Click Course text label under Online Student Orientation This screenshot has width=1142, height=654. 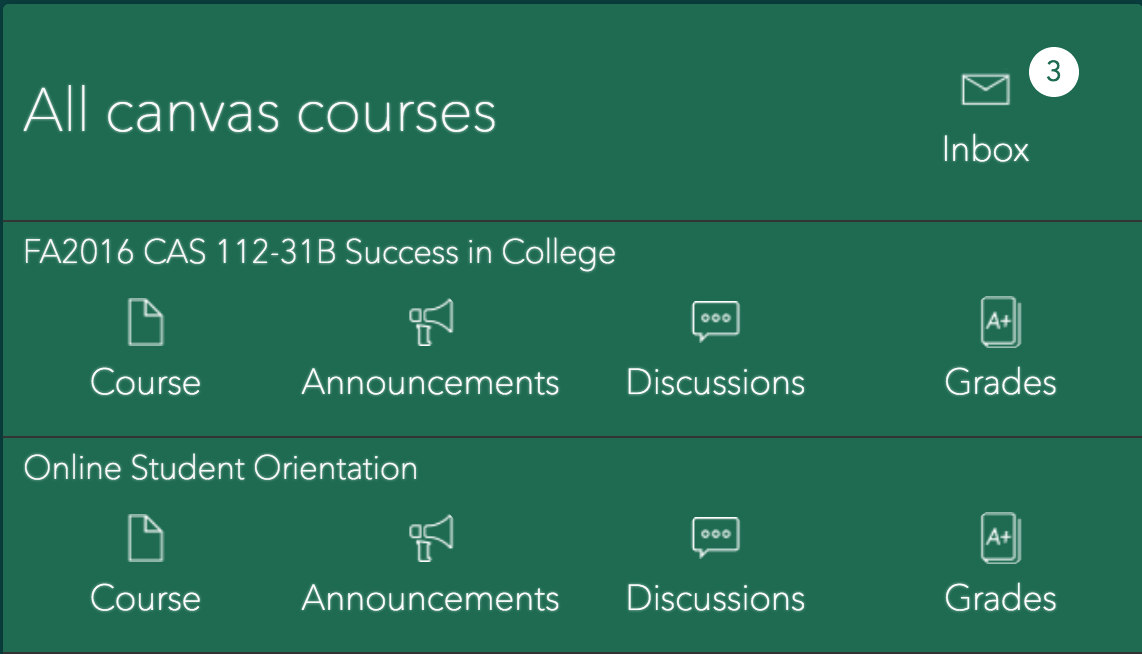(x=145, y=598)
